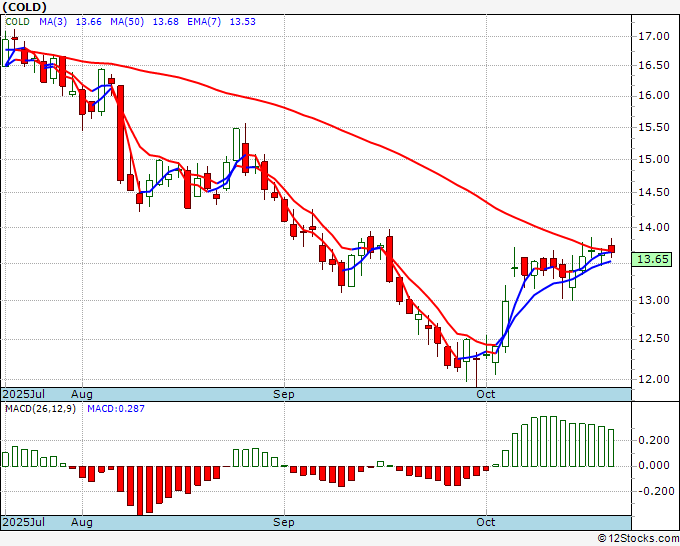Click Sep on the MACD date axis

click(x=284, y=522)
